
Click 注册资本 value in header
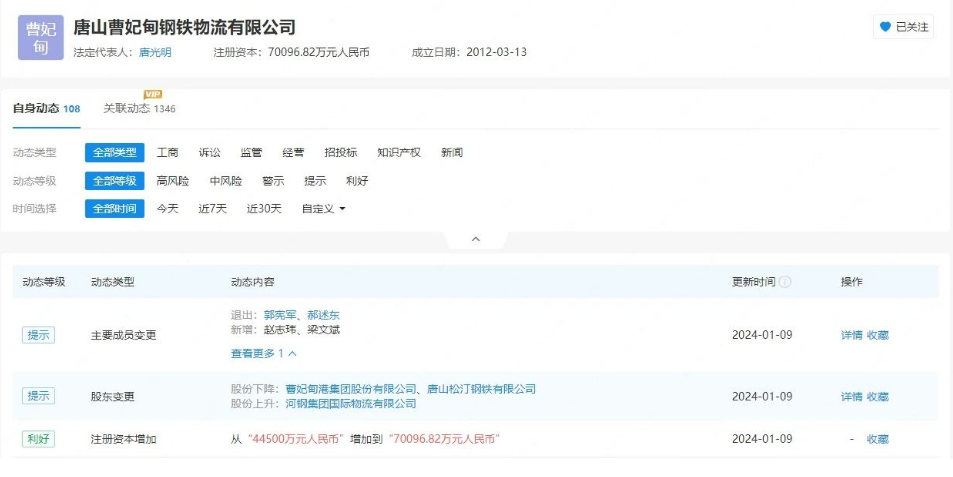coord(318,52)
